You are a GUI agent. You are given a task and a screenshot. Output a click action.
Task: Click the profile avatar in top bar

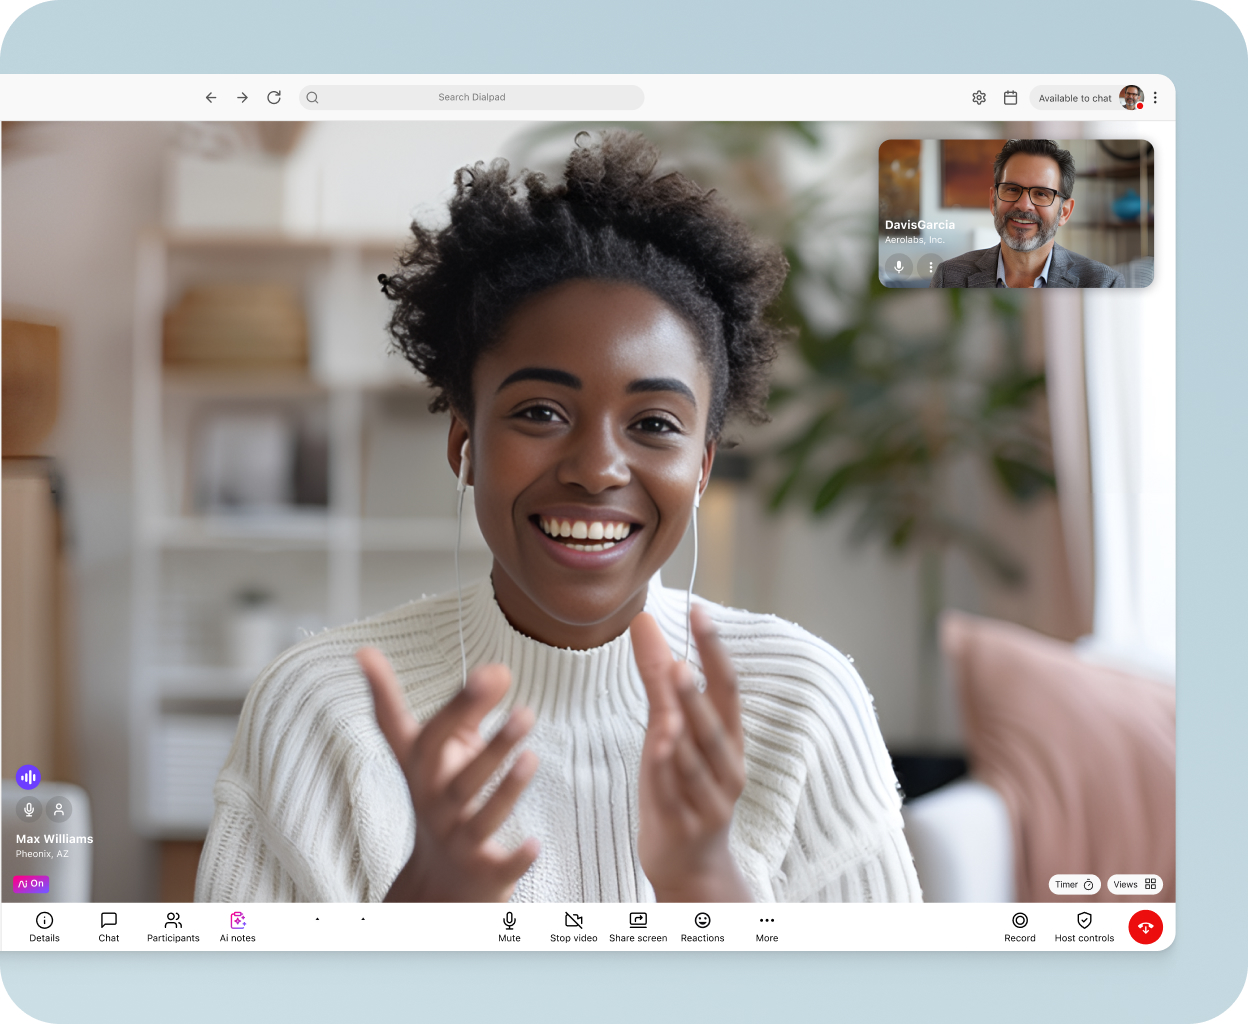(1131, 97)
